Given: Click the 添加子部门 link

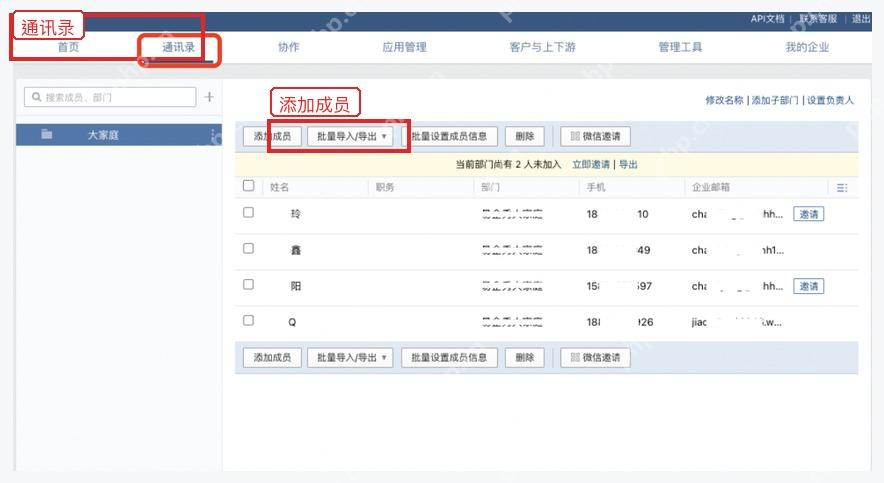Looking at the screenshot, I should (x=775, y=100).
